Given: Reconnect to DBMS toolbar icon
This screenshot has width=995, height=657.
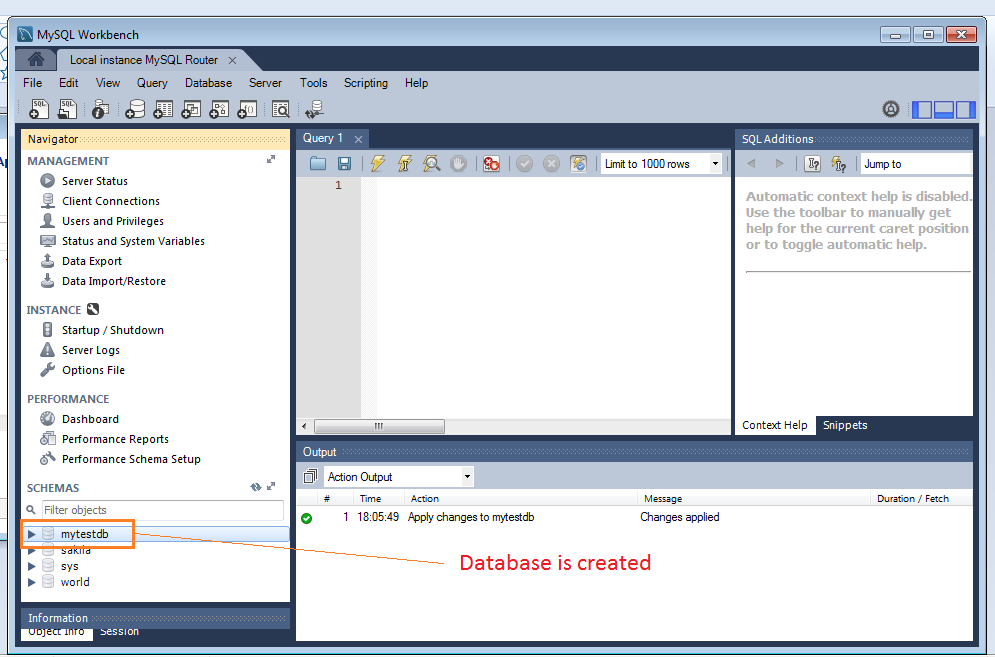Looking at the screenshot, I should 314,109.
